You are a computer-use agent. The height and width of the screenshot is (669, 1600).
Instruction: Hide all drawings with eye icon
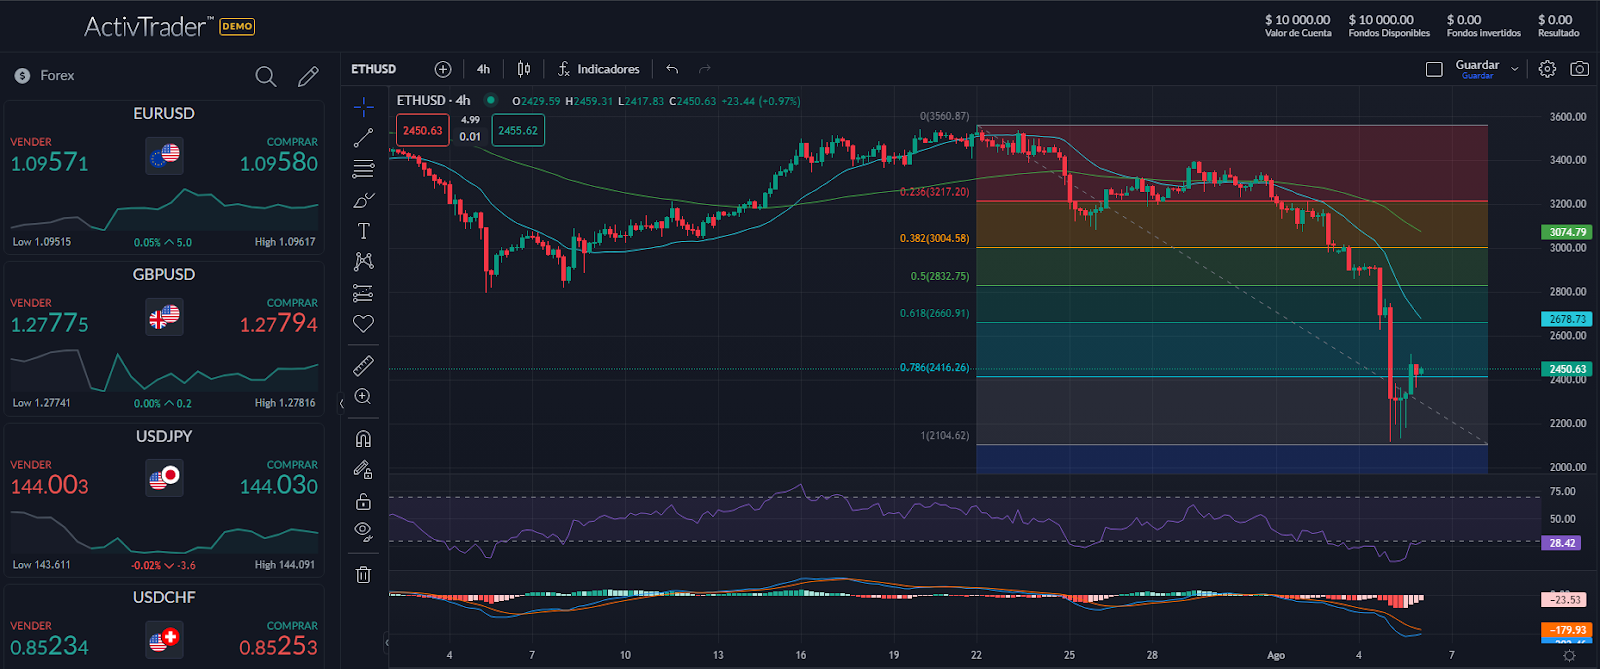363,531
